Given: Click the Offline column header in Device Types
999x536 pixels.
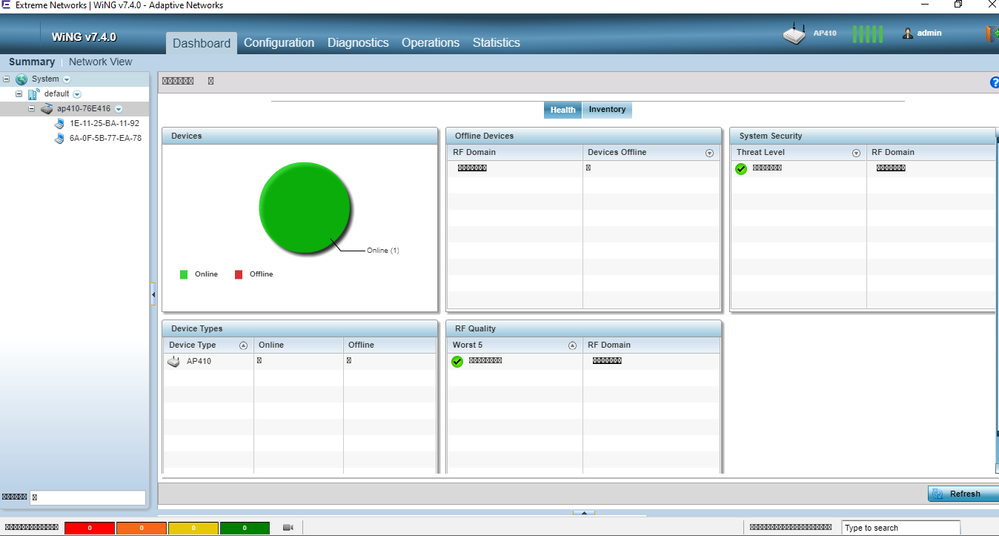Looking at the screenshot, I should coord(361,345).
